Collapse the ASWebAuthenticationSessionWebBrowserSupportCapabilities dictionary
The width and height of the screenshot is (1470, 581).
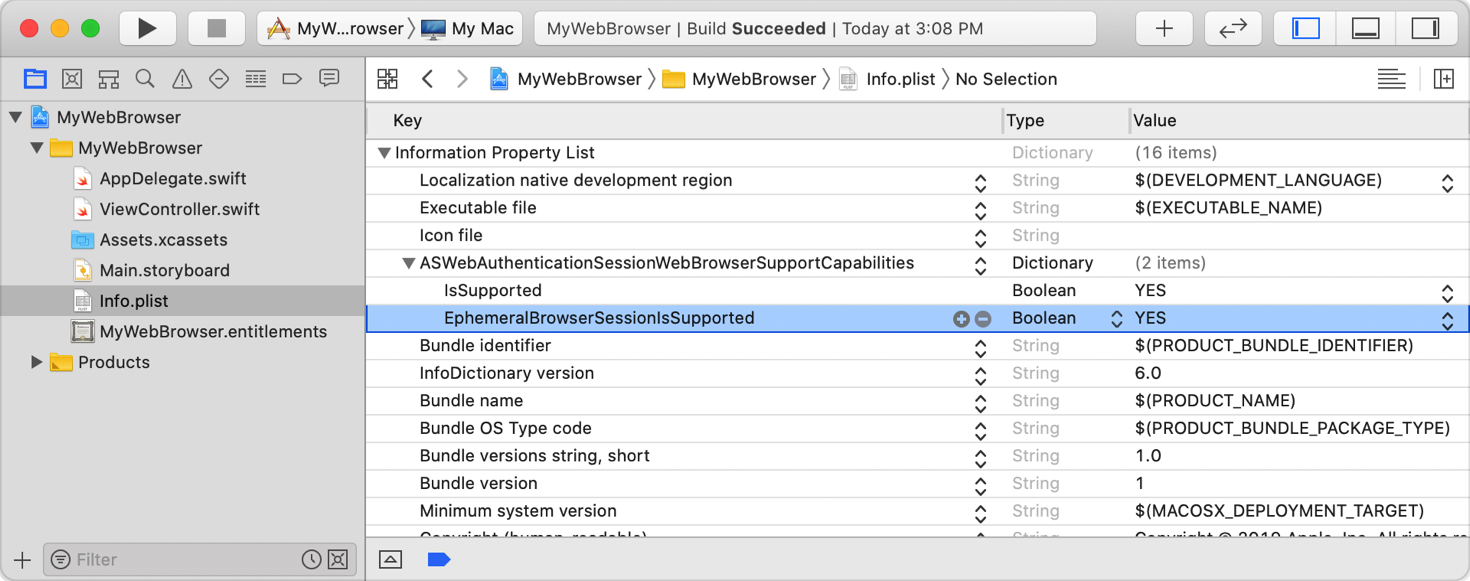pyautogui.click(x=408, y=263)
